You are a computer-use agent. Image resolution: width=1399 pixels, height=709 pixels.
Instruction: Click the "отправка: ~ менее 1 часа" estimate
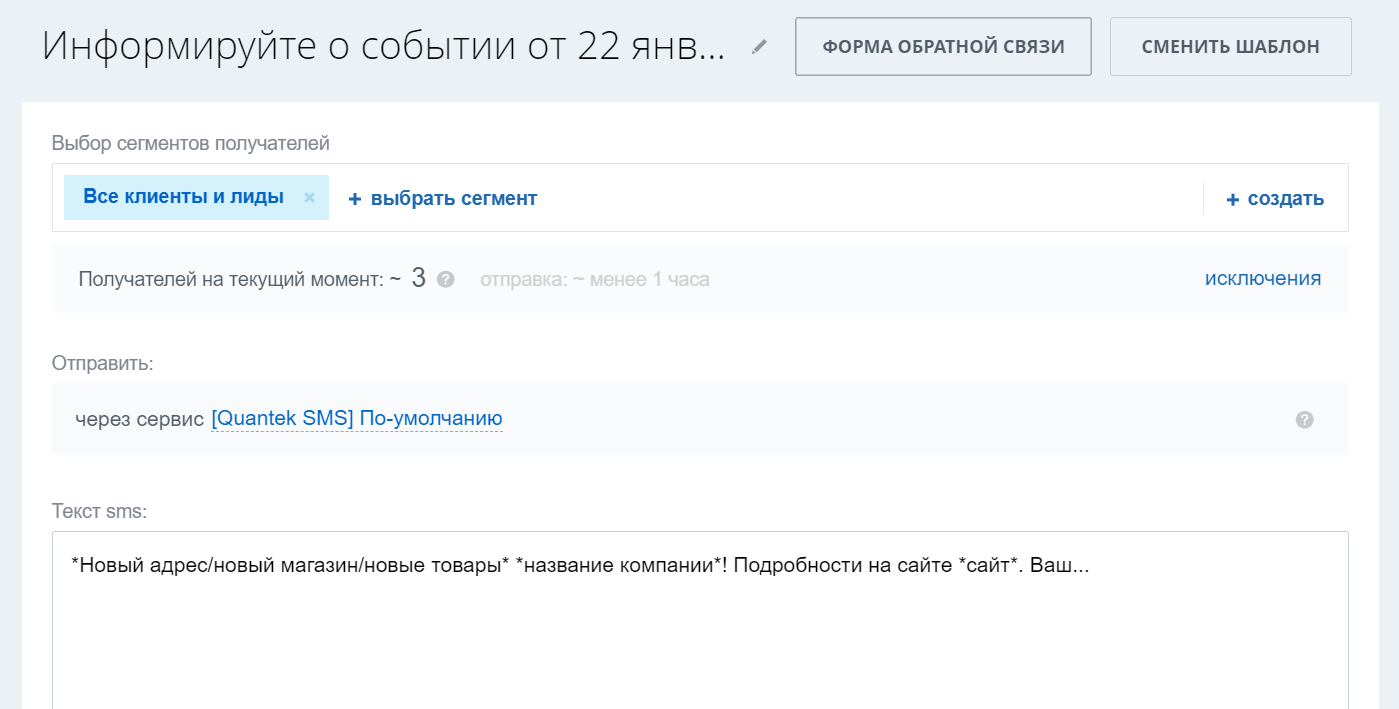[x=594, y=280]
